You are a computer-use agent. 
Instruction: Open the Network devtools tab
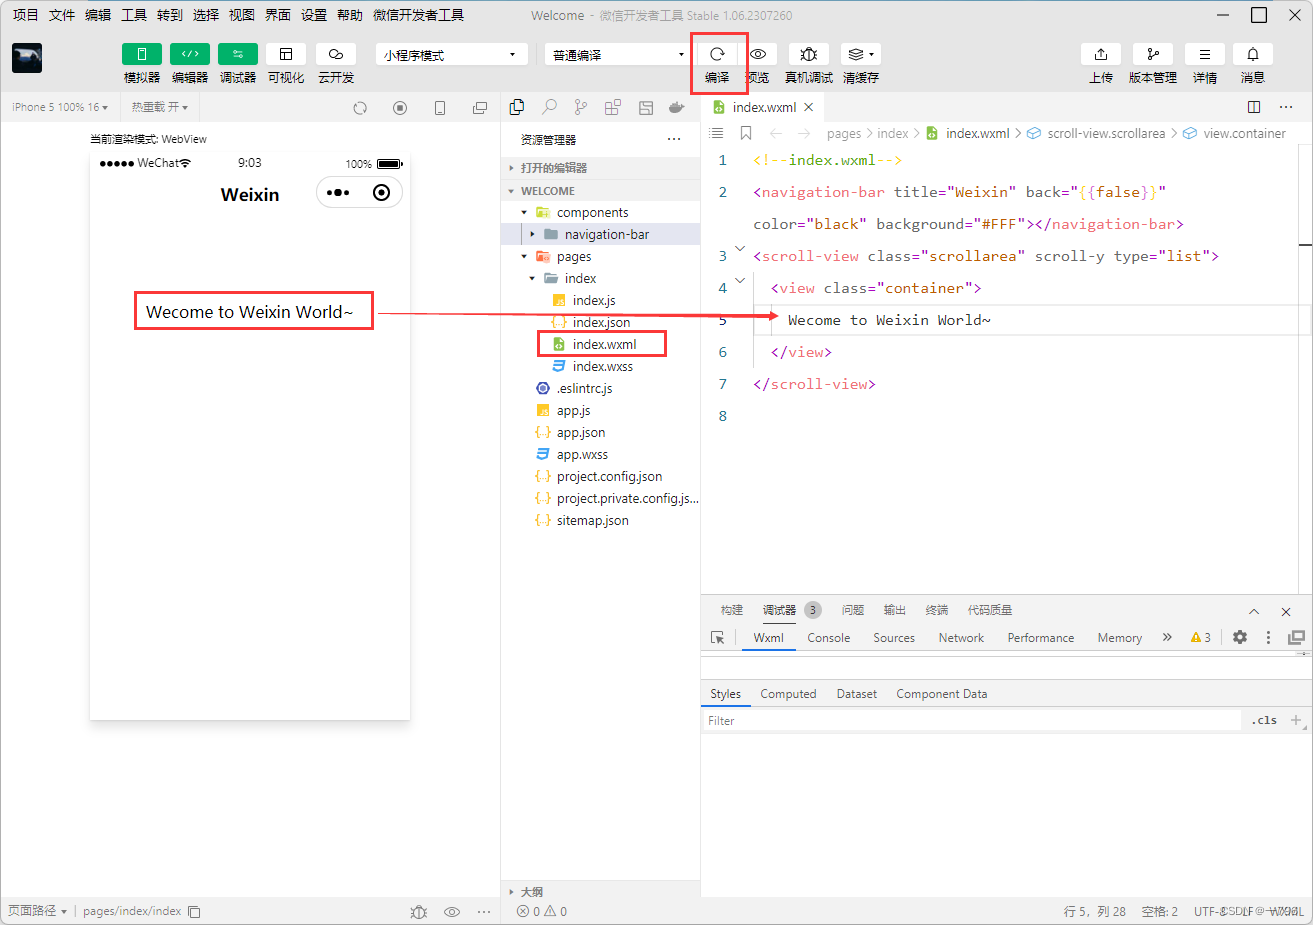[x=961, y=638]
